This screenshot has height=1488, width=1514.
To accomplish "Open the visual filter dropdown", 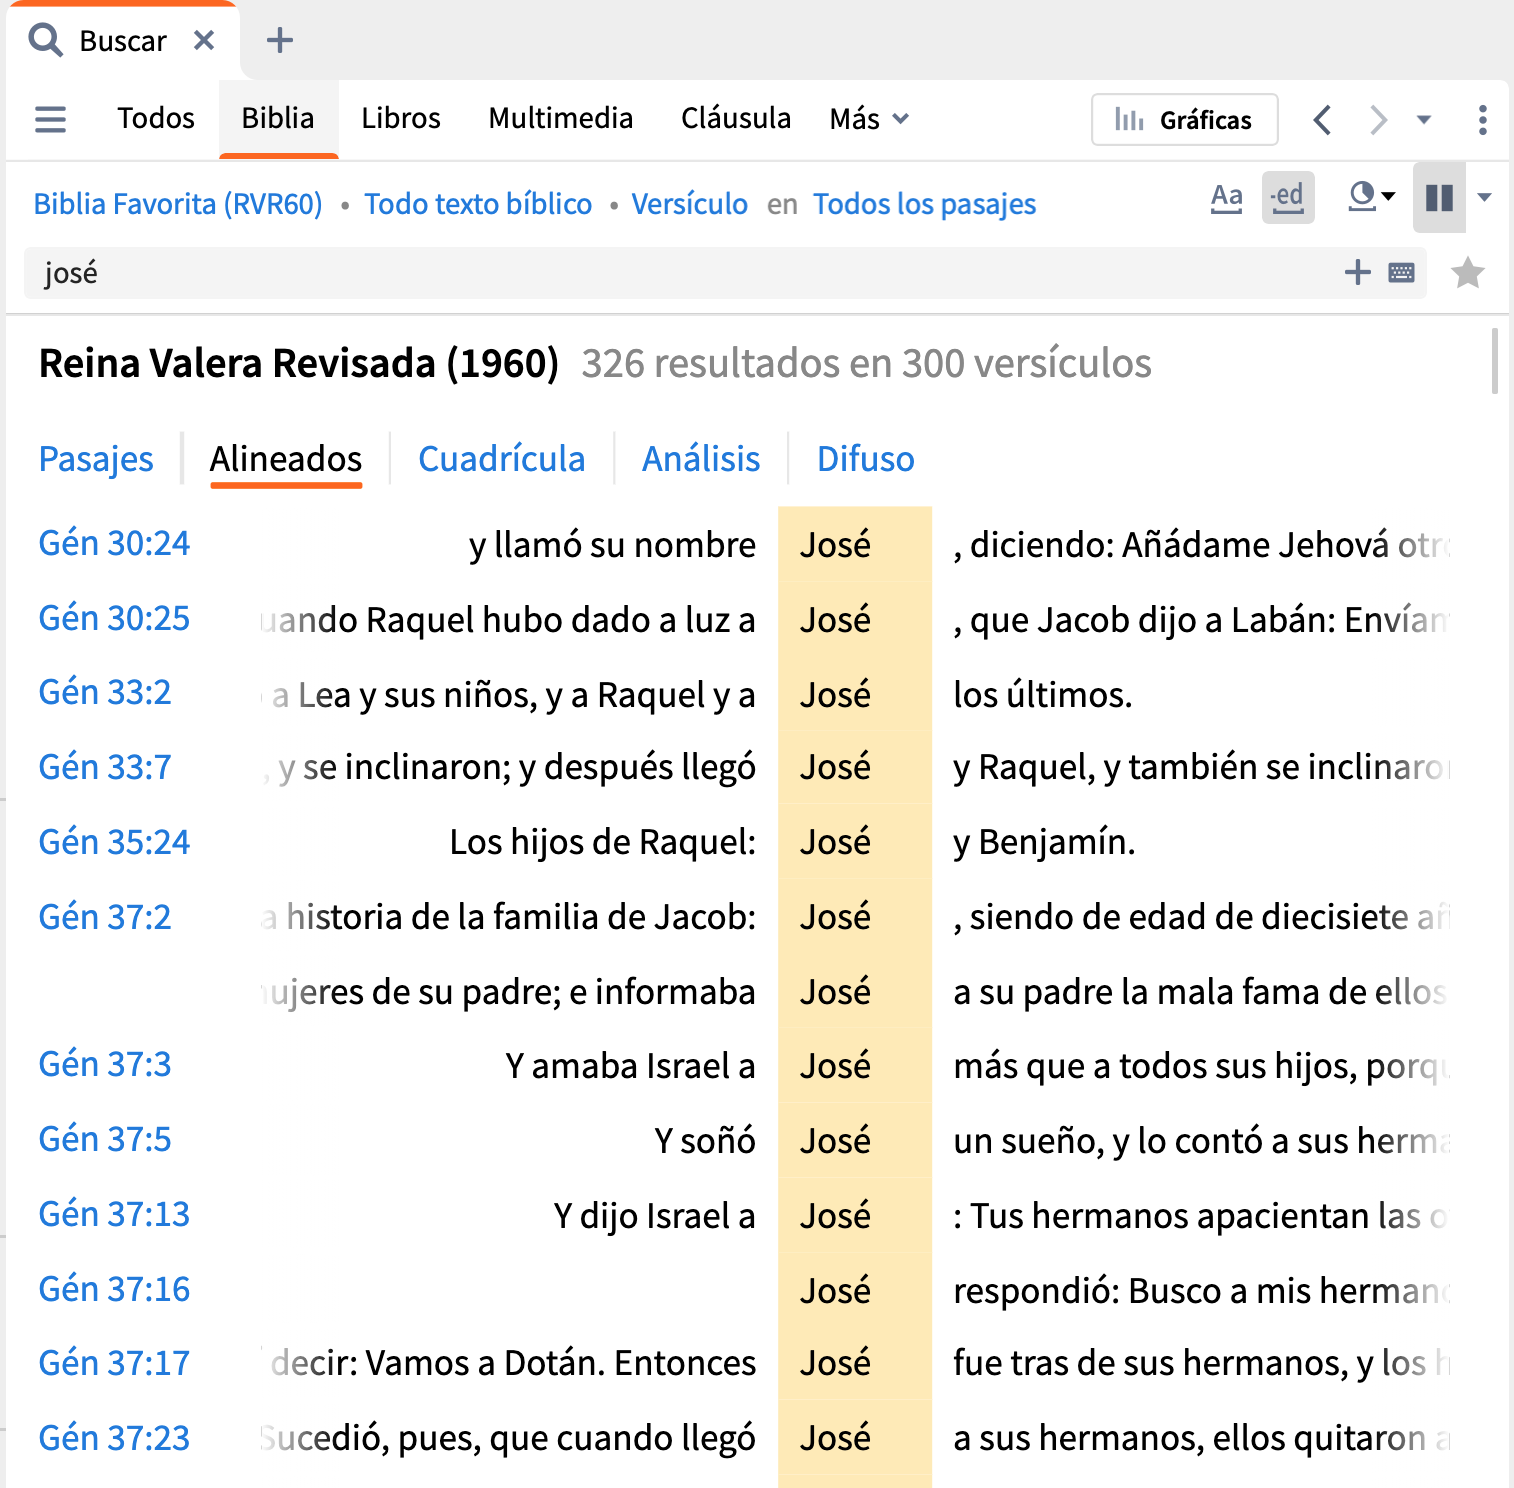I will point(1371,196).
